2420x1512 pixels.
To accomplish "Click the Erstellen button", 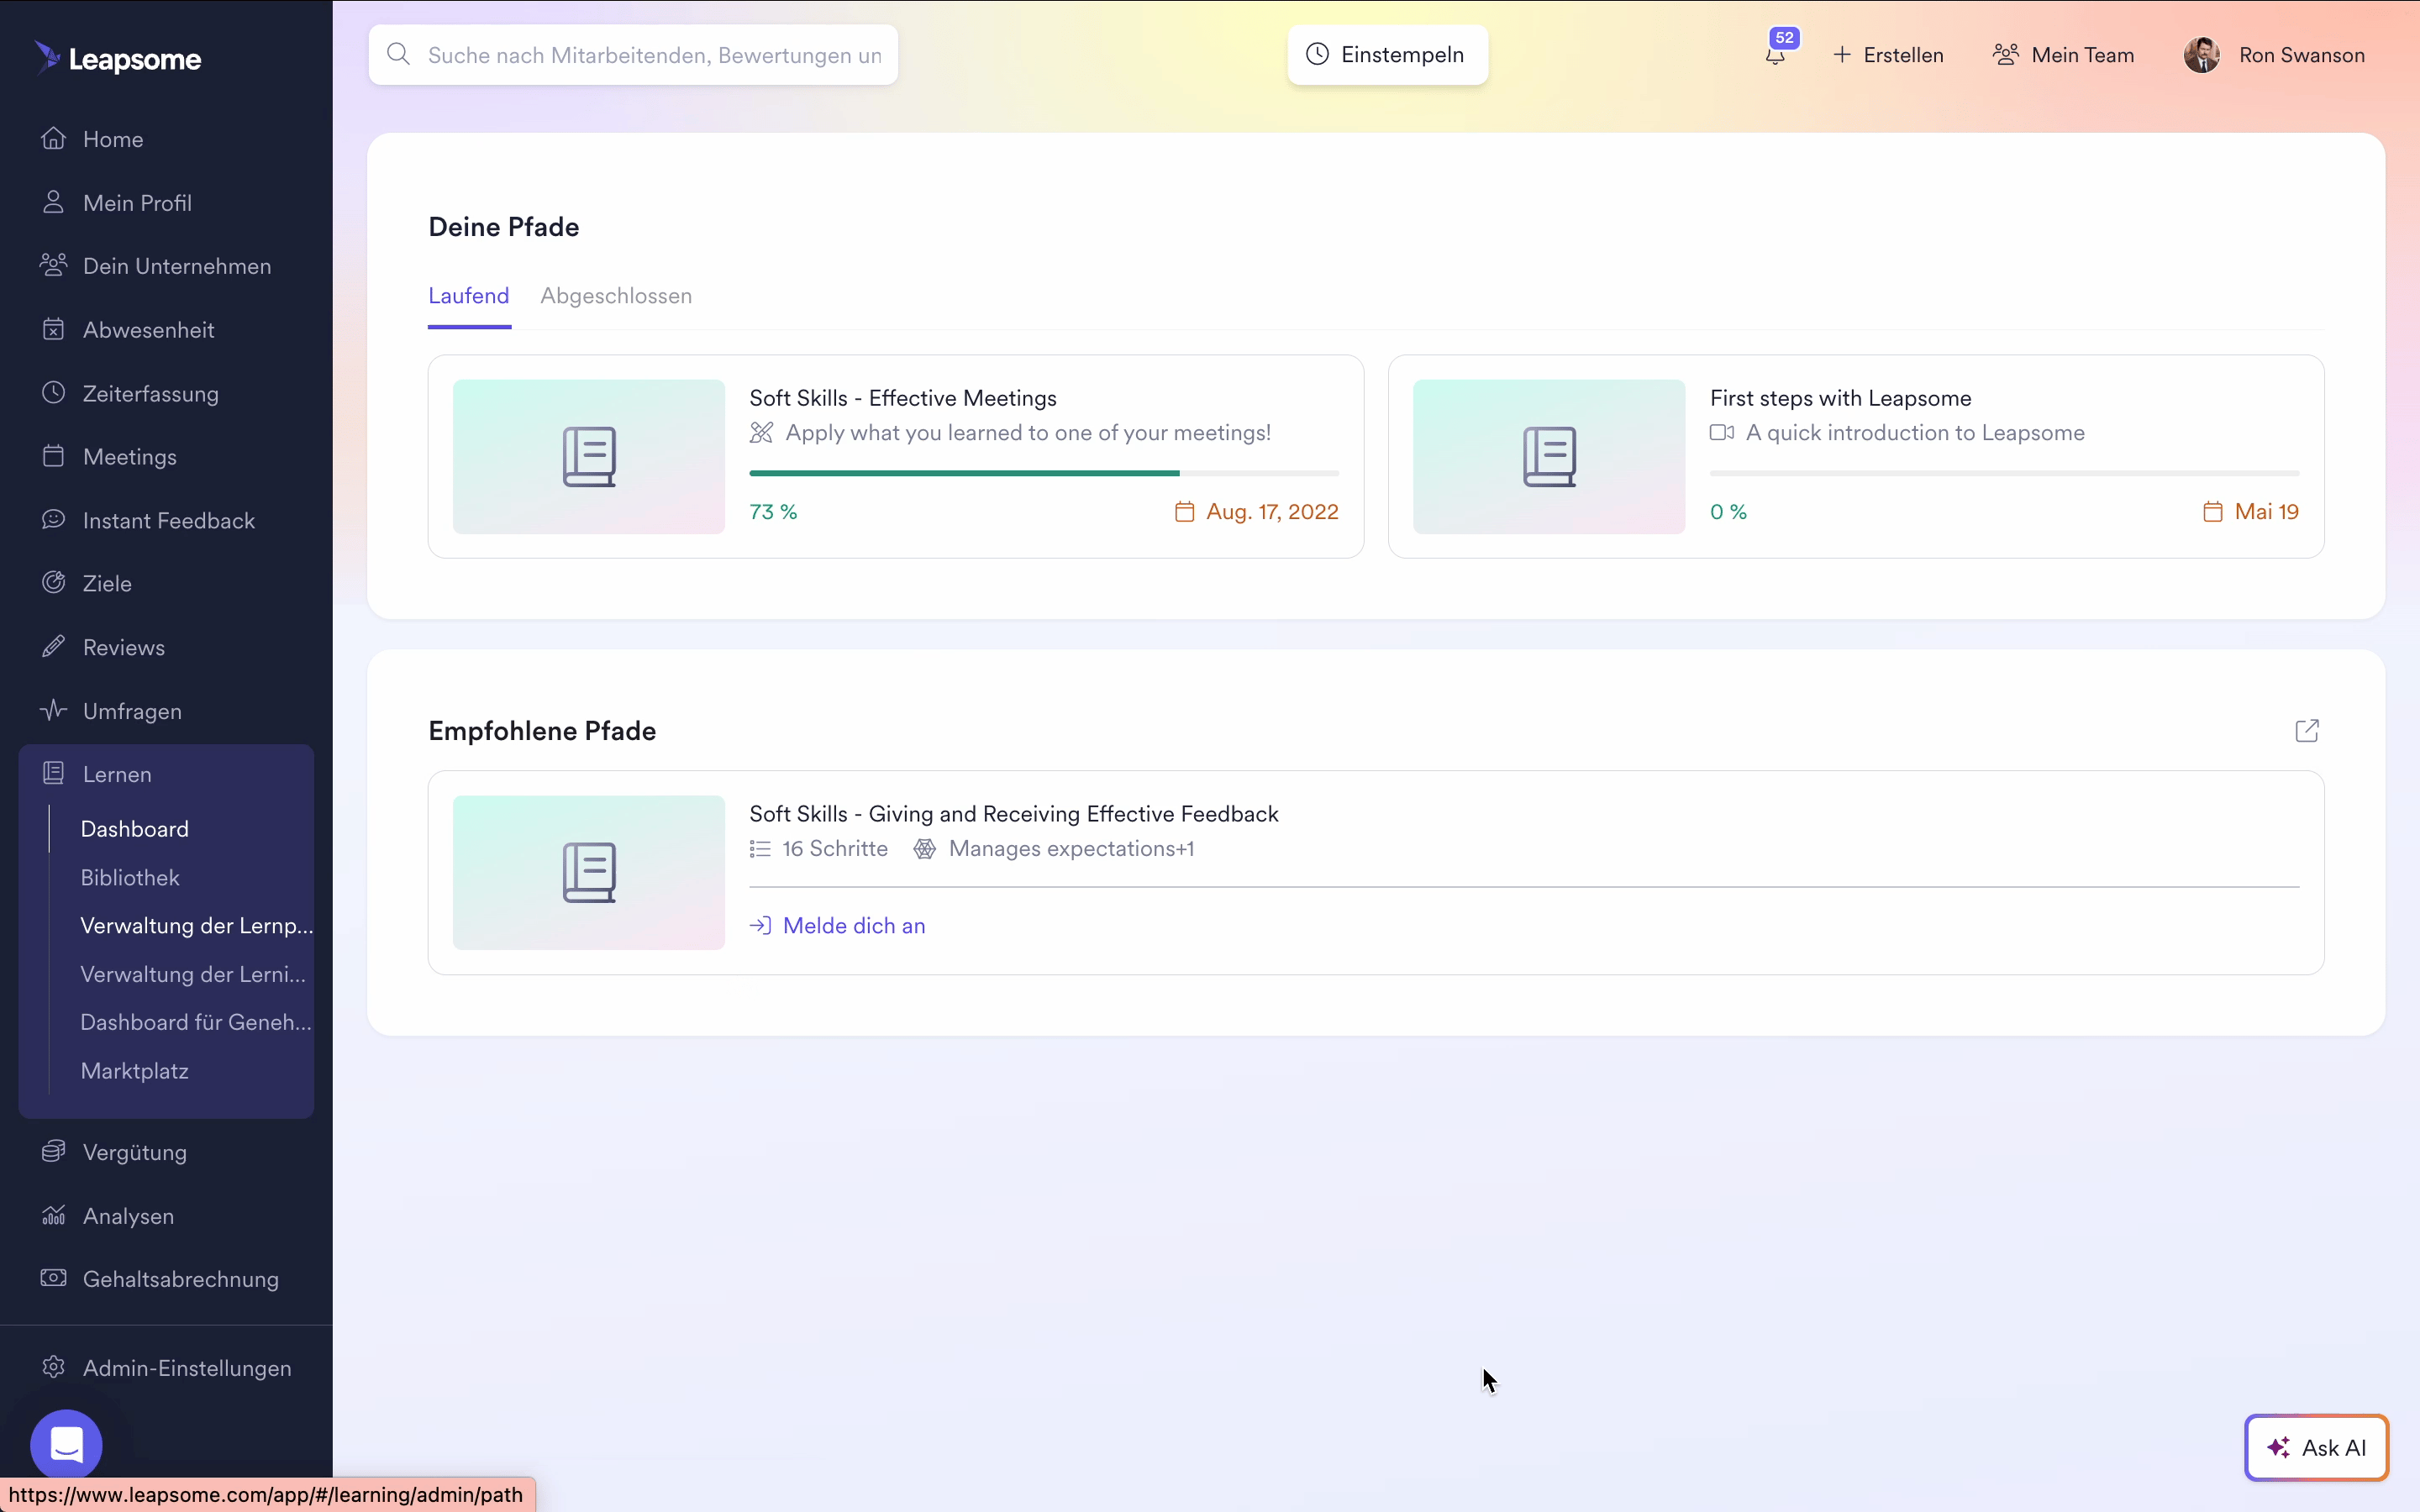I will tap(1887, 54).
